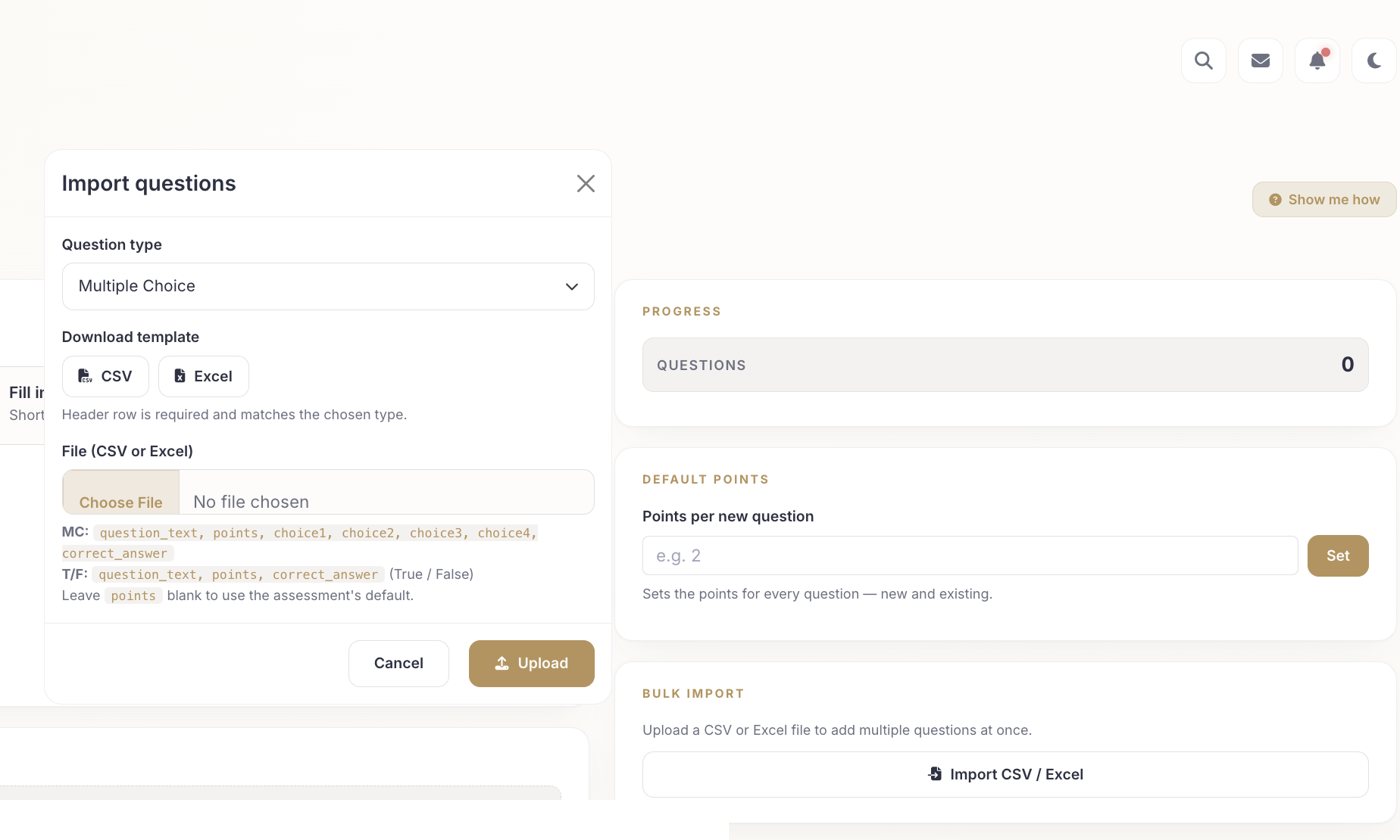1400x840 pixels.
Task: Download the Excel template
Action: 203,376
